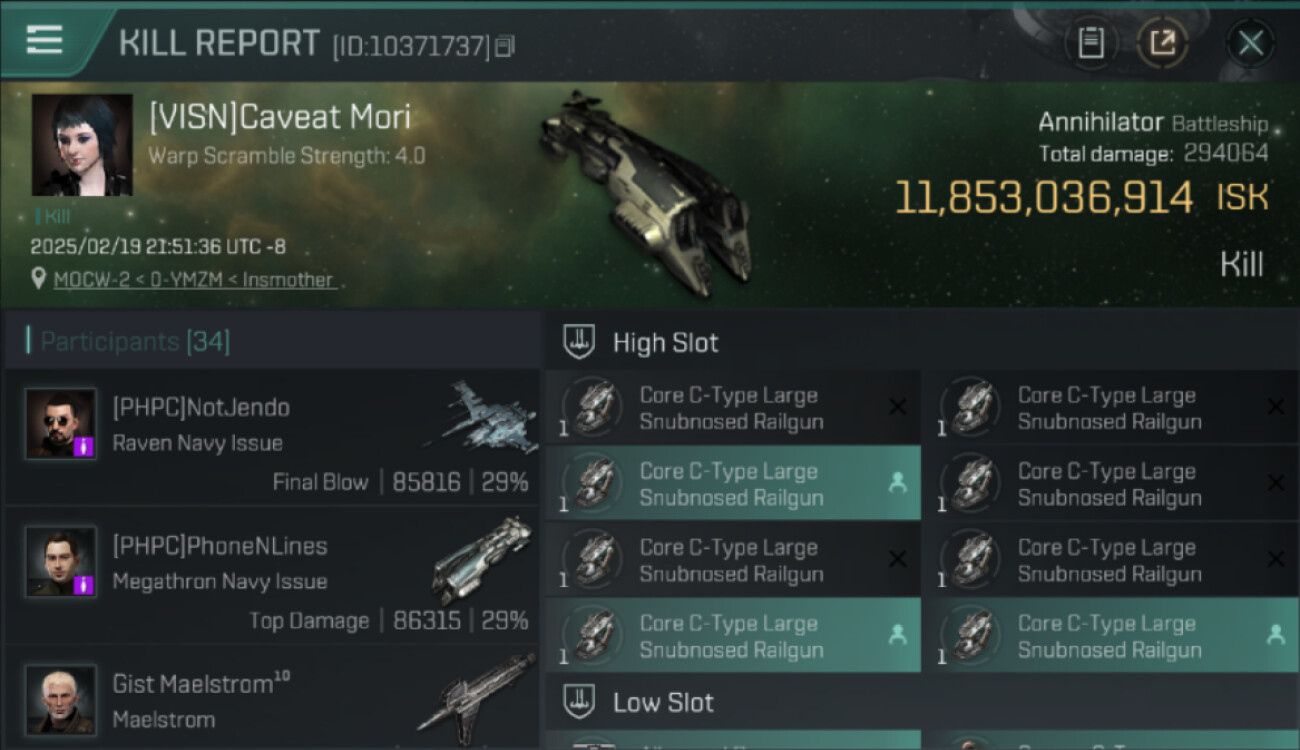Click the dropped-loot icon on the bottom-right railgun
1300x750 pixels.
pyautogui.click(x=1275, y=635)
